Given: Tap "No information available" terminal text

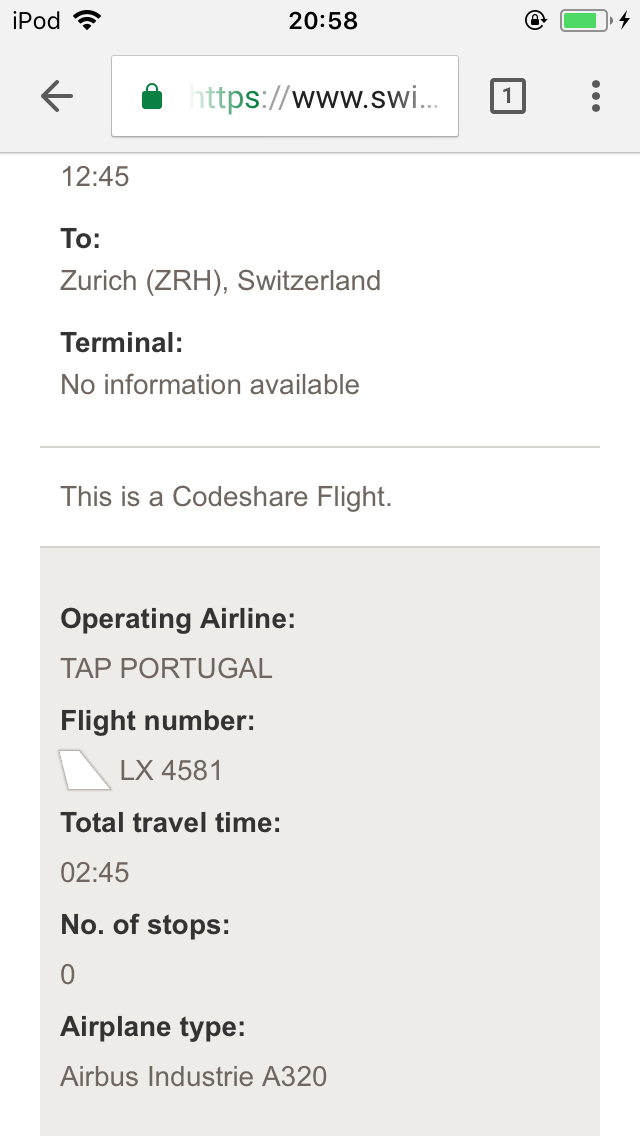Looking at the screenshot, I should click(210, 385).
